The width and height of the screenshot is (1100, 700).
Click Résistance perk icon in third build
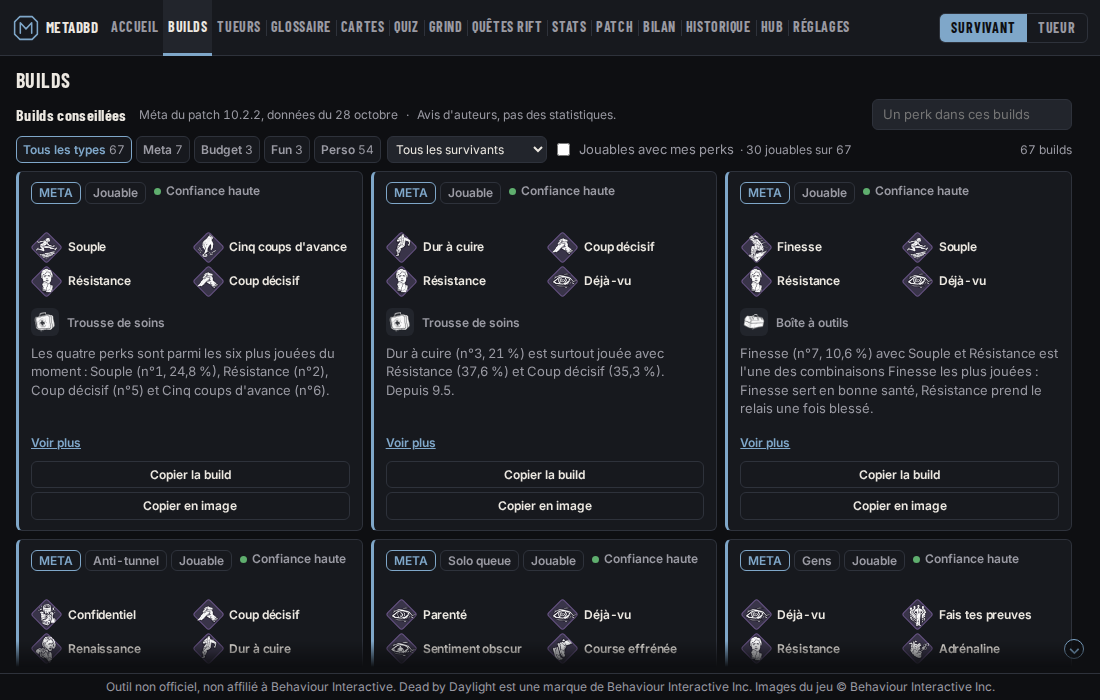756,281
